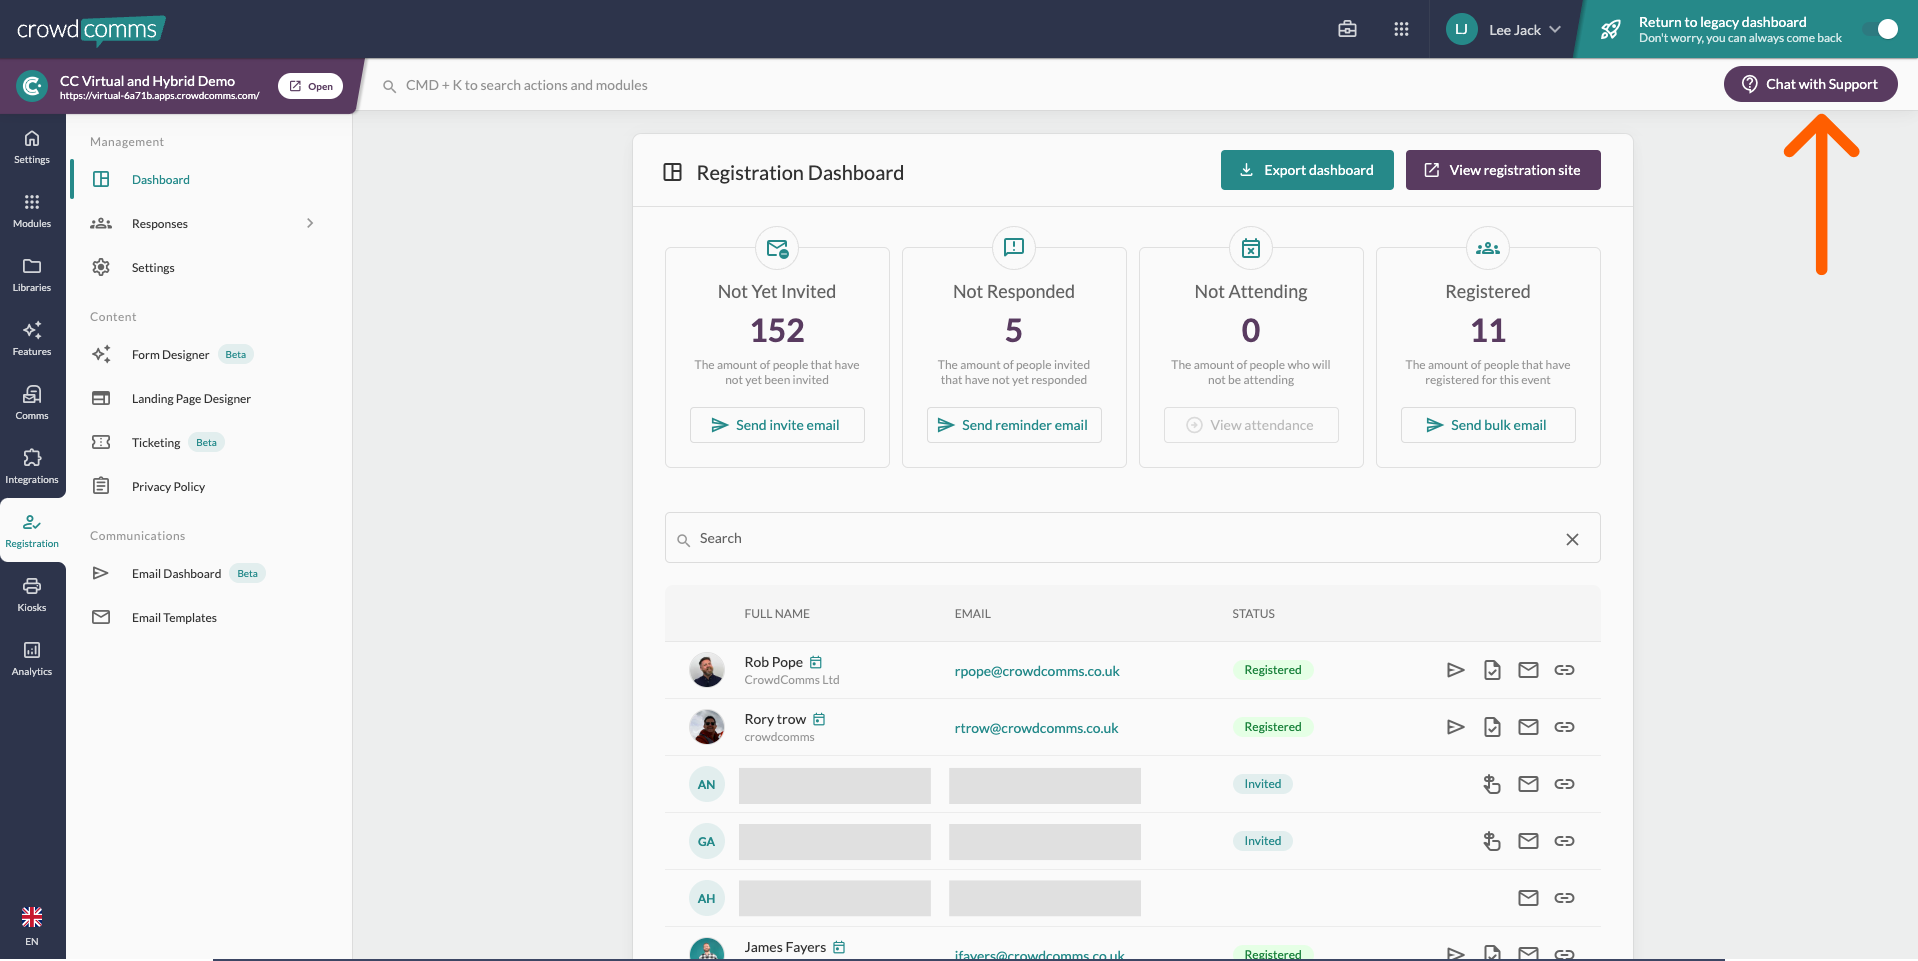Open the Kiosks sidebar section
This screenshot has height=961, width=1918.
click(x=32, y=594)
